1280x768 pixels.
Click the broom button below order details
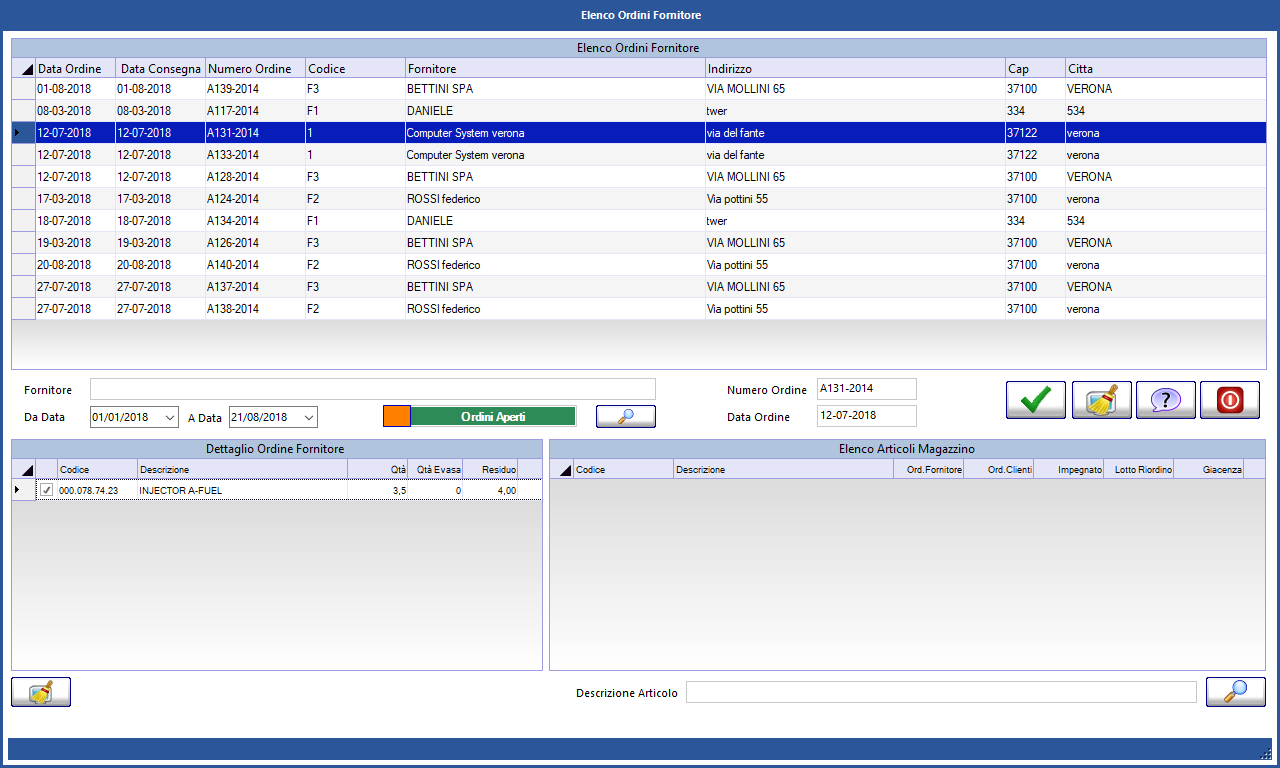tap(41, 693)
